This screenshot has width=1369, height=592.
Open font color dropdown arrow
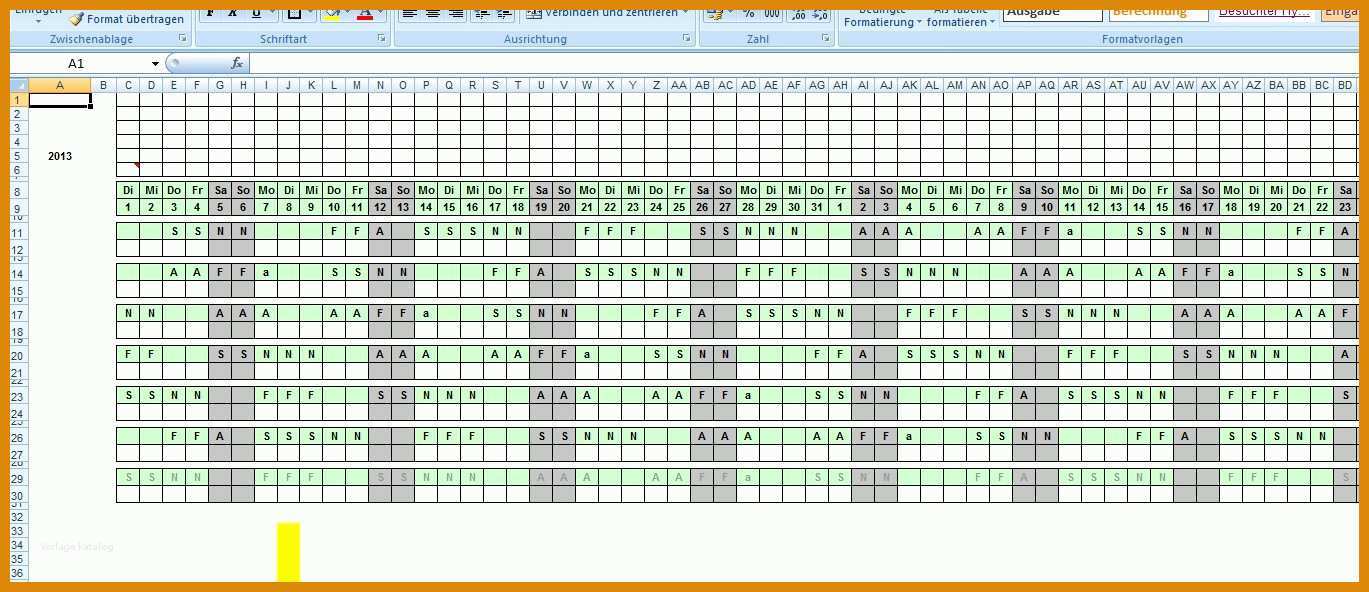pos(381,12)
